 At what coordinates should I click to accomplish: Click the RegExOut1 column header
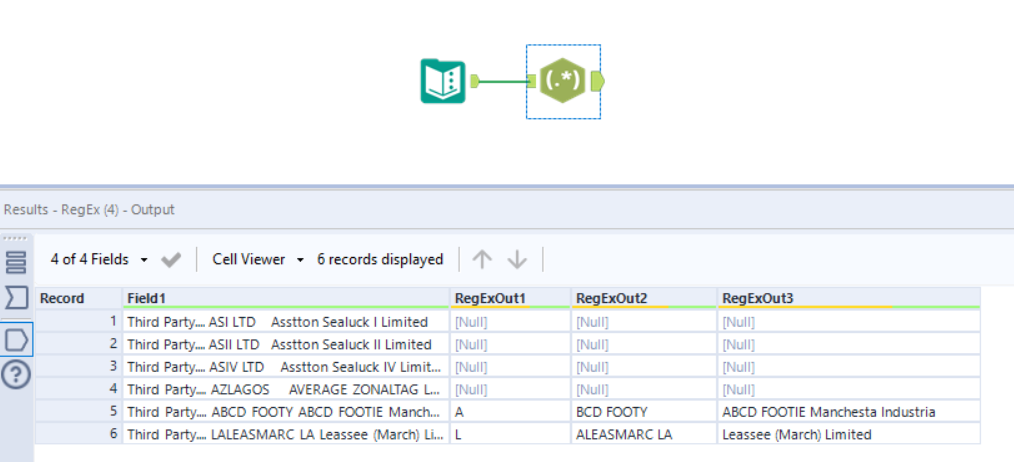pos(510,298)
